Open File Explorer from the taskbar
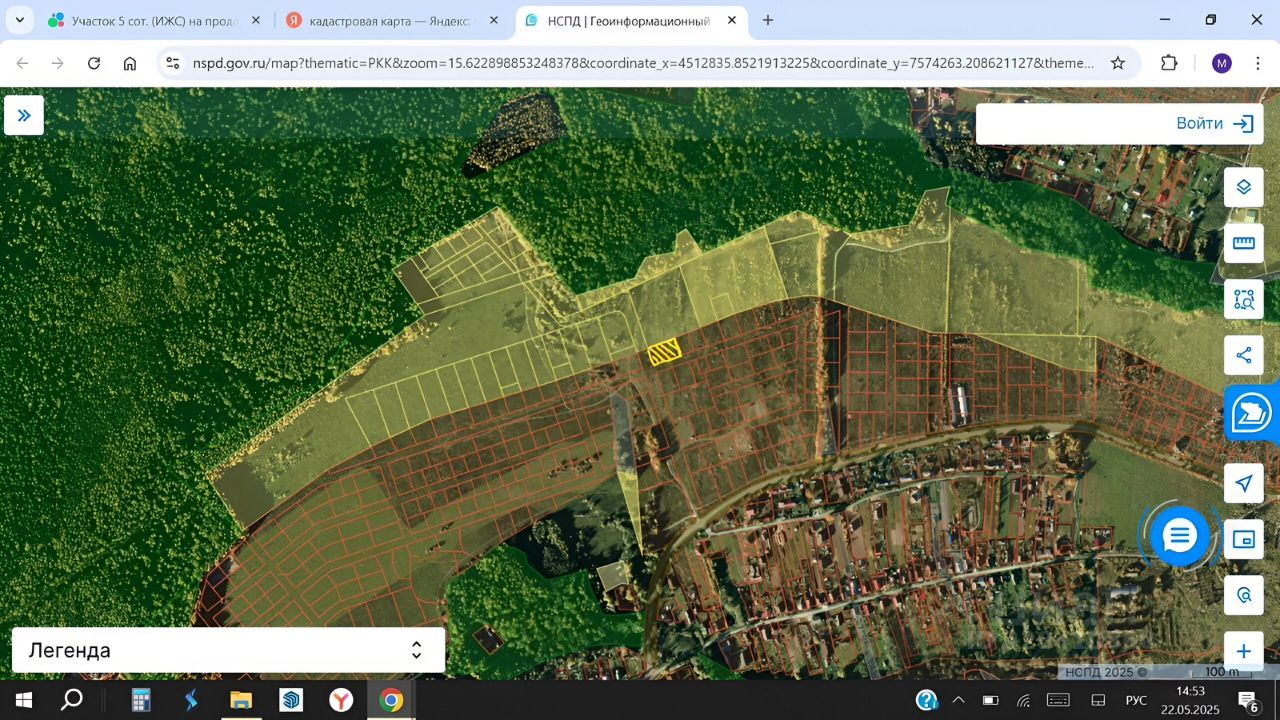 241,700
